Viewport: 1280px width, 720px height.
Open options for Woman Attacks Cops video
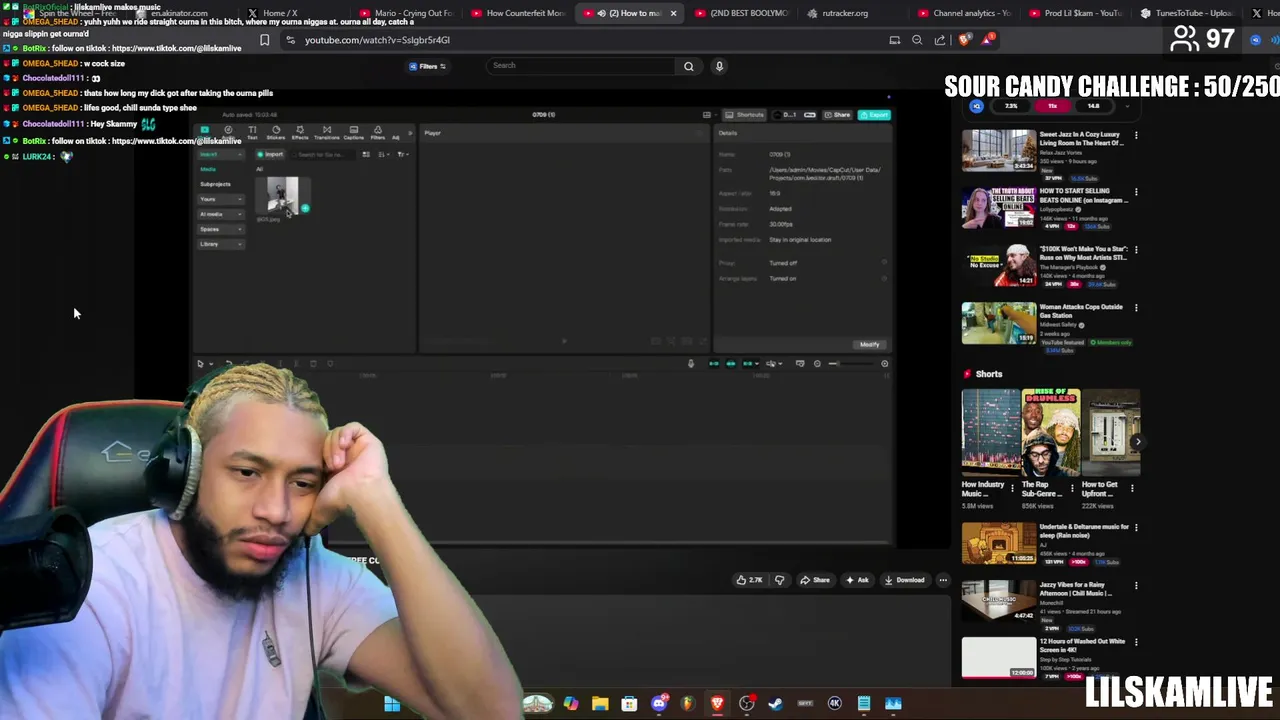click(x=1136, y=308)
